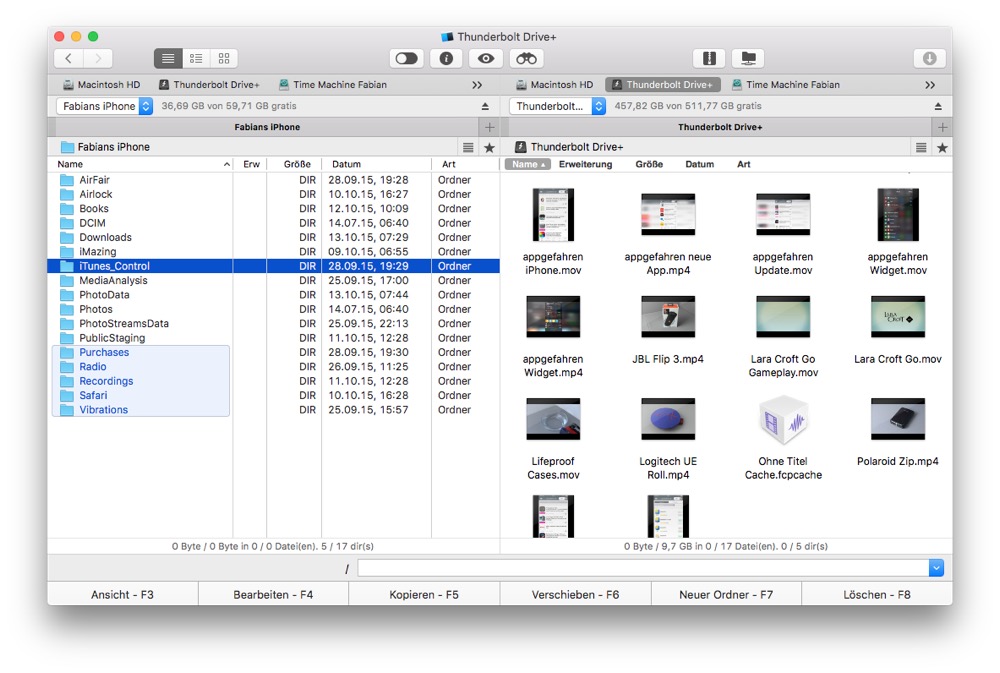Switch to icon grid view mode
The image size is (1000, 673).
pos(224,59)
